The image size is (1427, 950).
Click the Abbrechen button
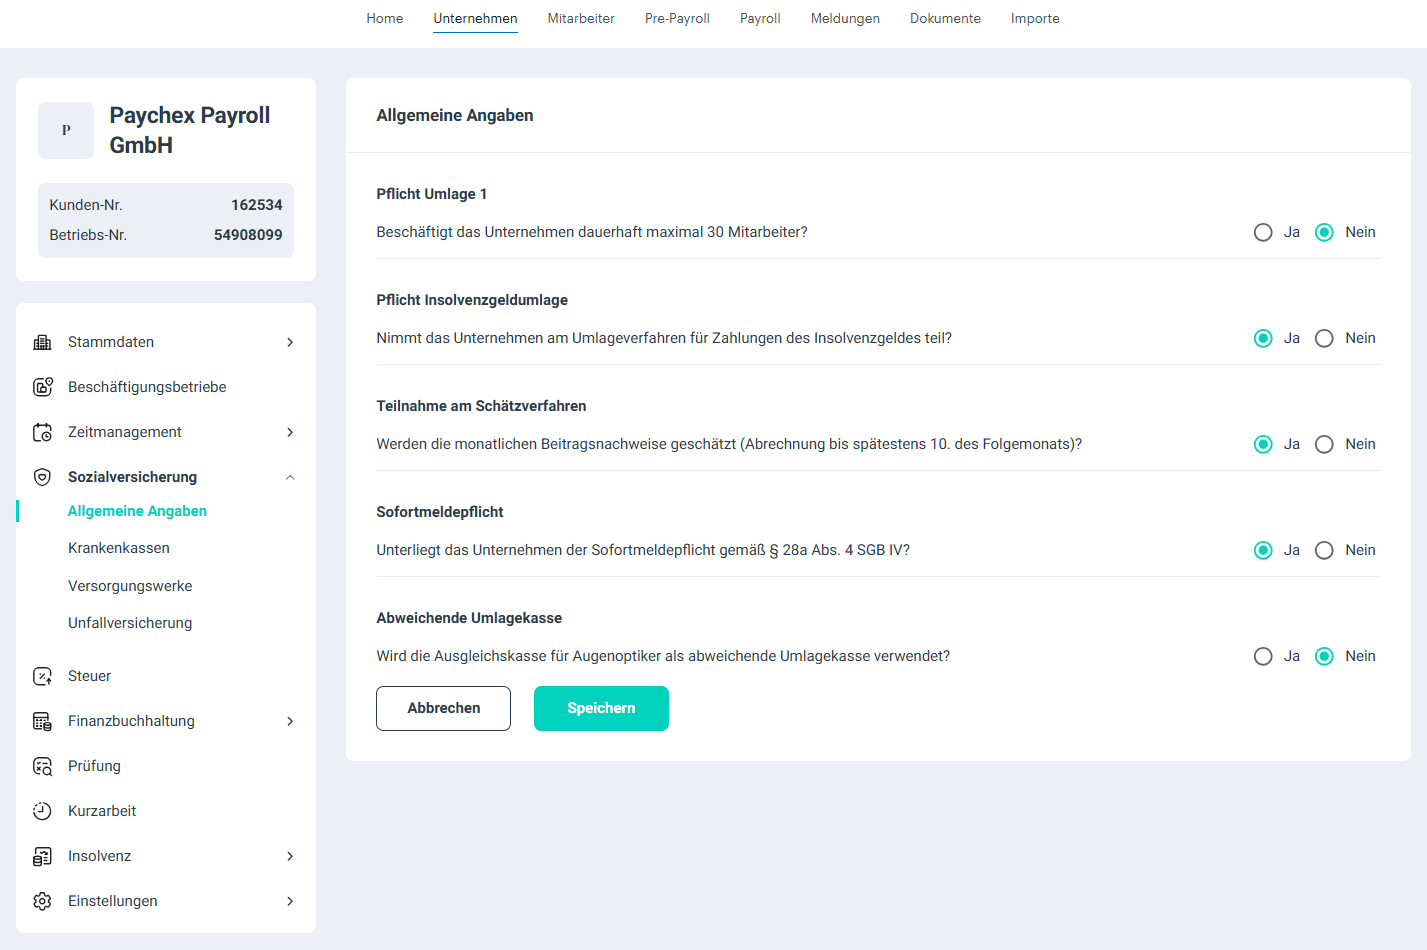click(443, 708)
